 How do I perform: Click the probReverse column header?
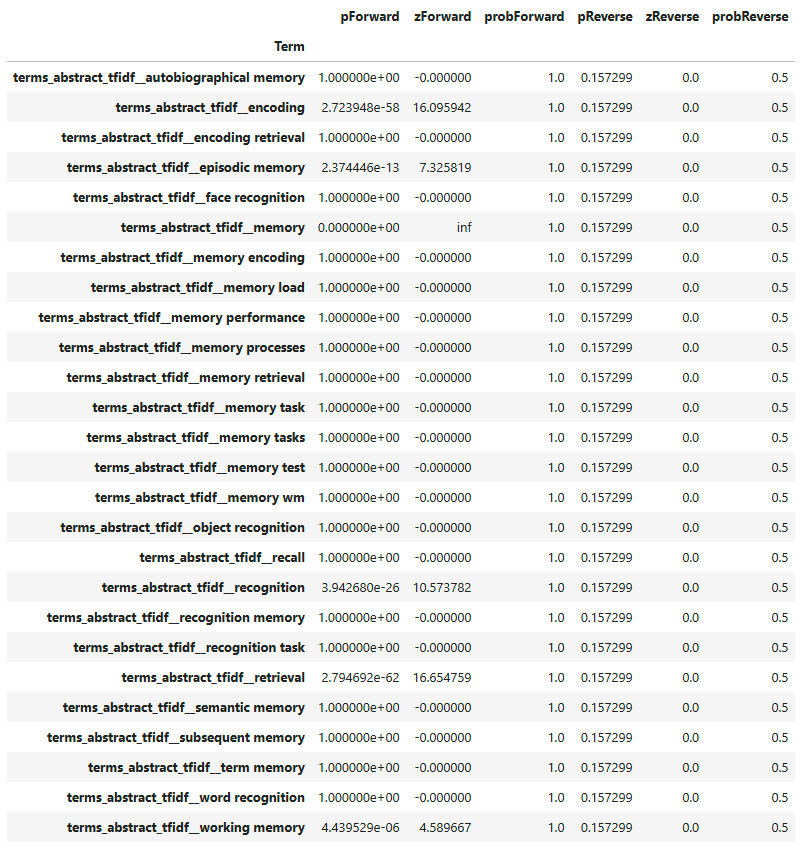750,17
